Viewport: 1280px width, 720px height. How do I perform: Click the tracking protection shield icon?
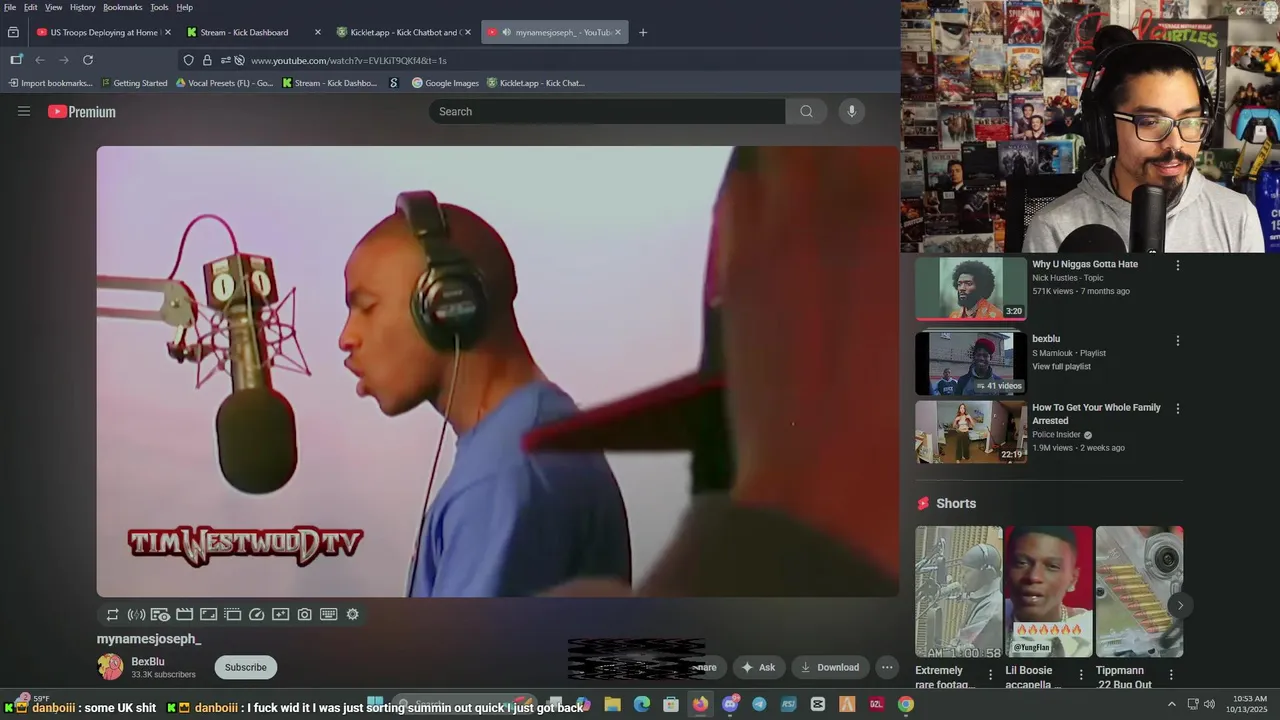point(188,60)
